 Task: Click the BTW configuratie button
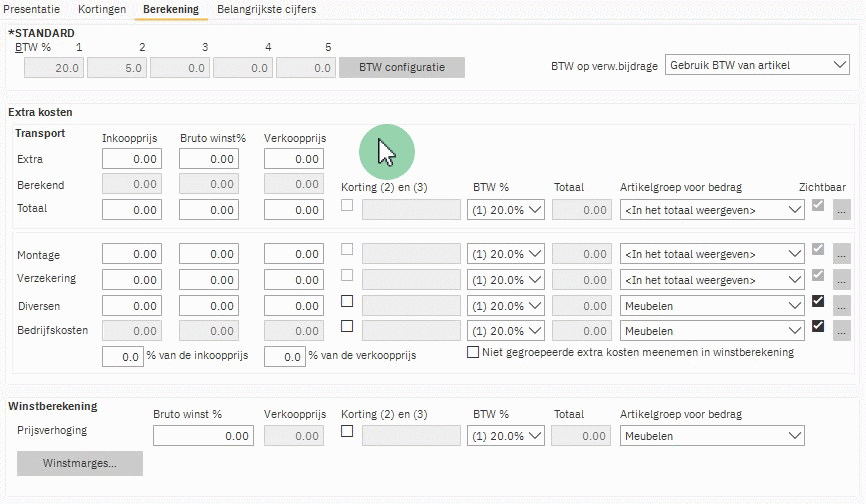[x=402, y=67]
